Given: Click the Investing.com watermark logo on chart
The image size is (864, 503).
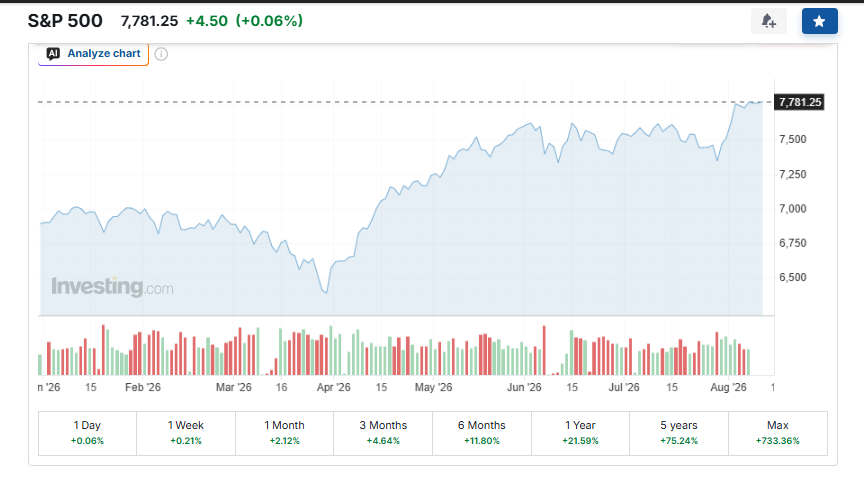Looking at the screenshot, I should click(x=112, y=287).
